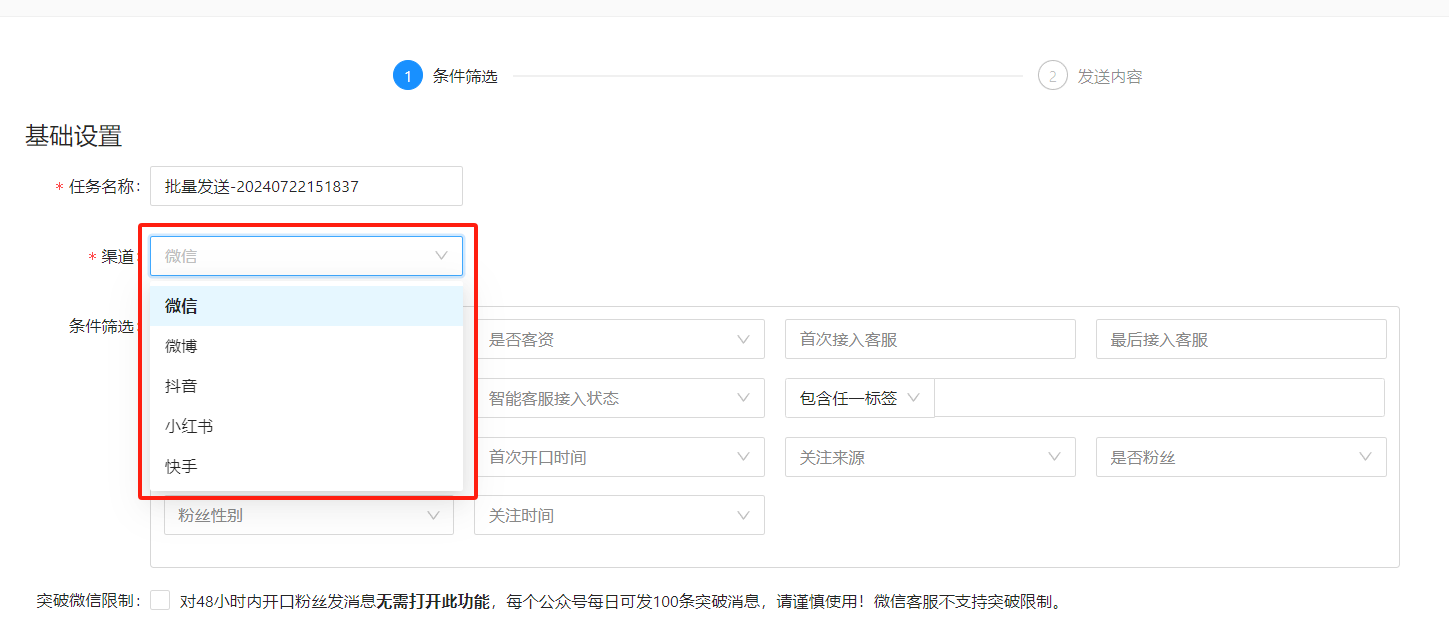Viewport: 1449px width, 639px height.
Task: Expand the 包含任一标签 selector
Action: coord(859,398)
